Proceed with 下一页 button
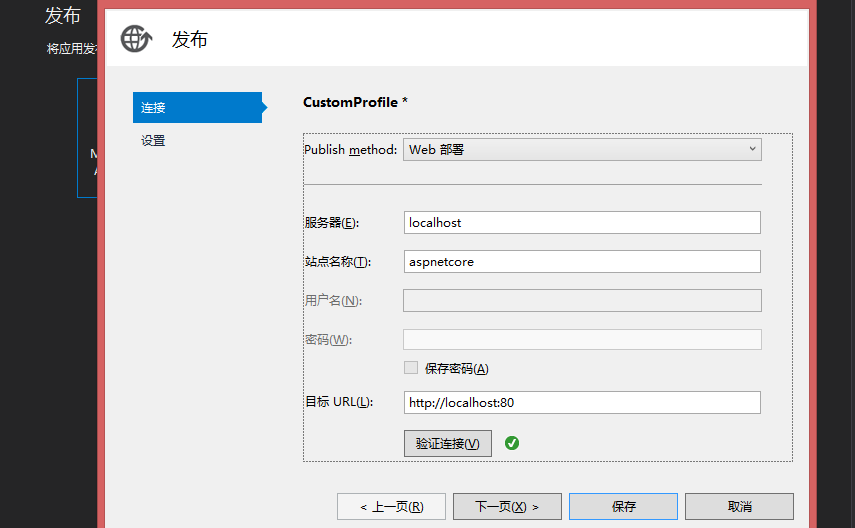 [507, 507]
